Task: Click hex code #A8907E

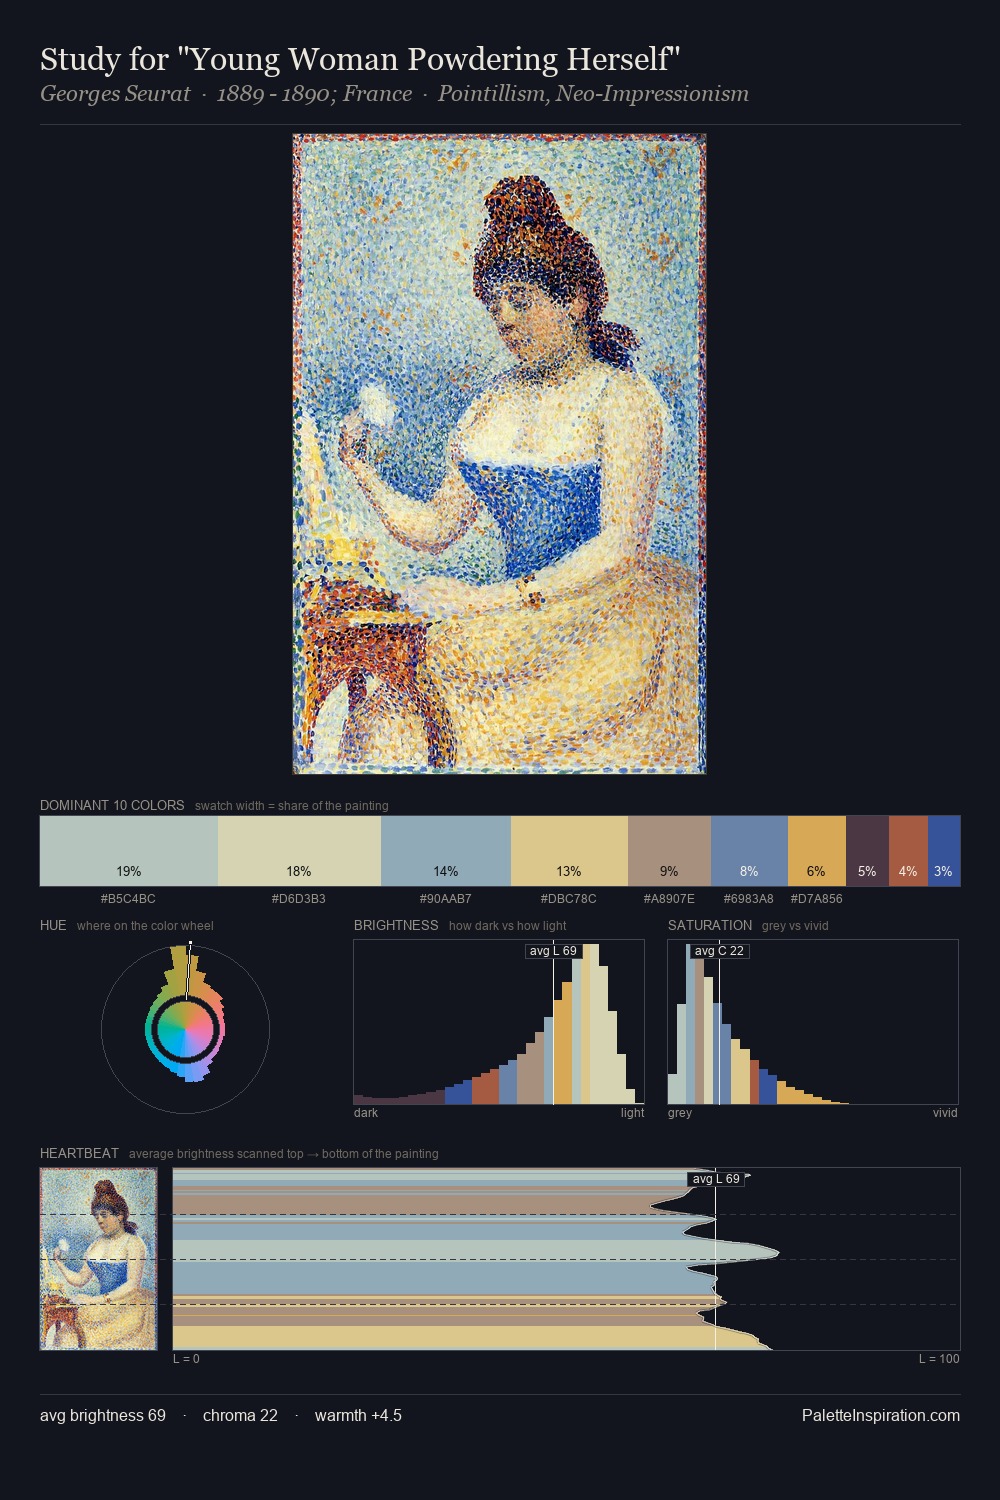Action: point(669,899)
